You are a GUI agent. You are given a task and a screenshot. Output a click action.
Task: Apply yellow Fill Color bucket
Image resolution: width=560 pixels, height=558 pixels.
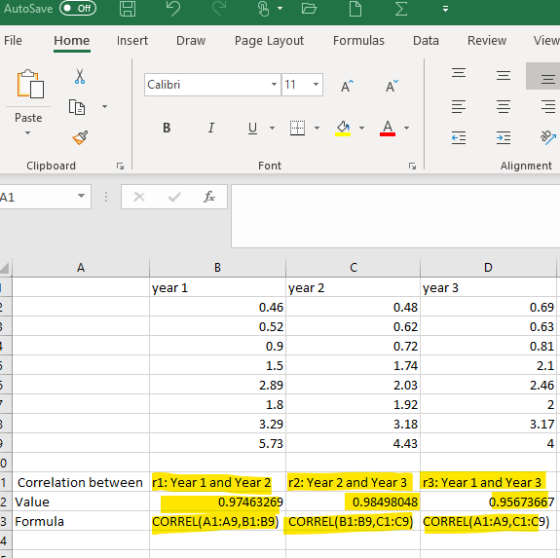point(343,128)
